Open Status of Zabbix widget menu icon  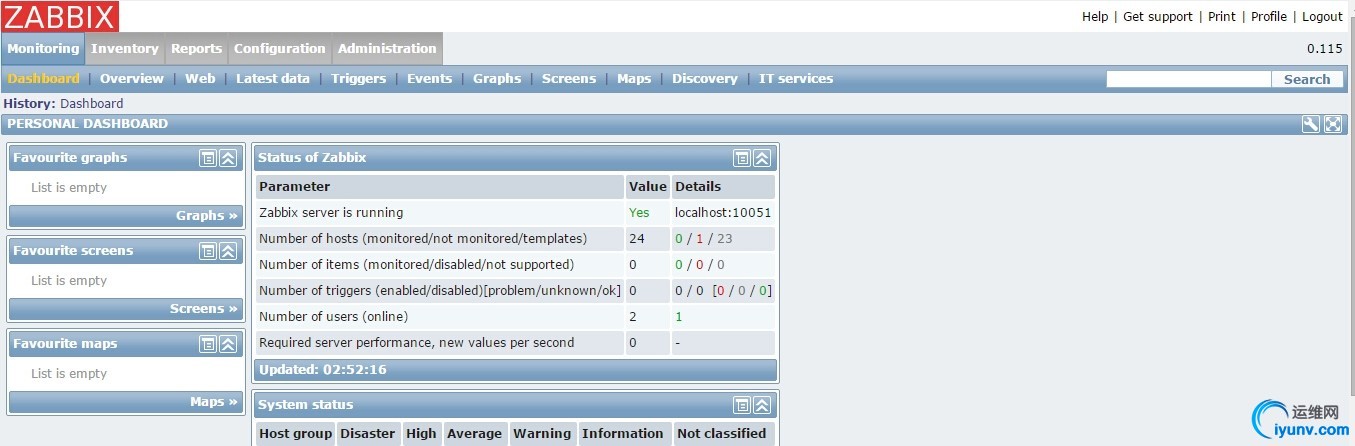(x=742, y=158)
